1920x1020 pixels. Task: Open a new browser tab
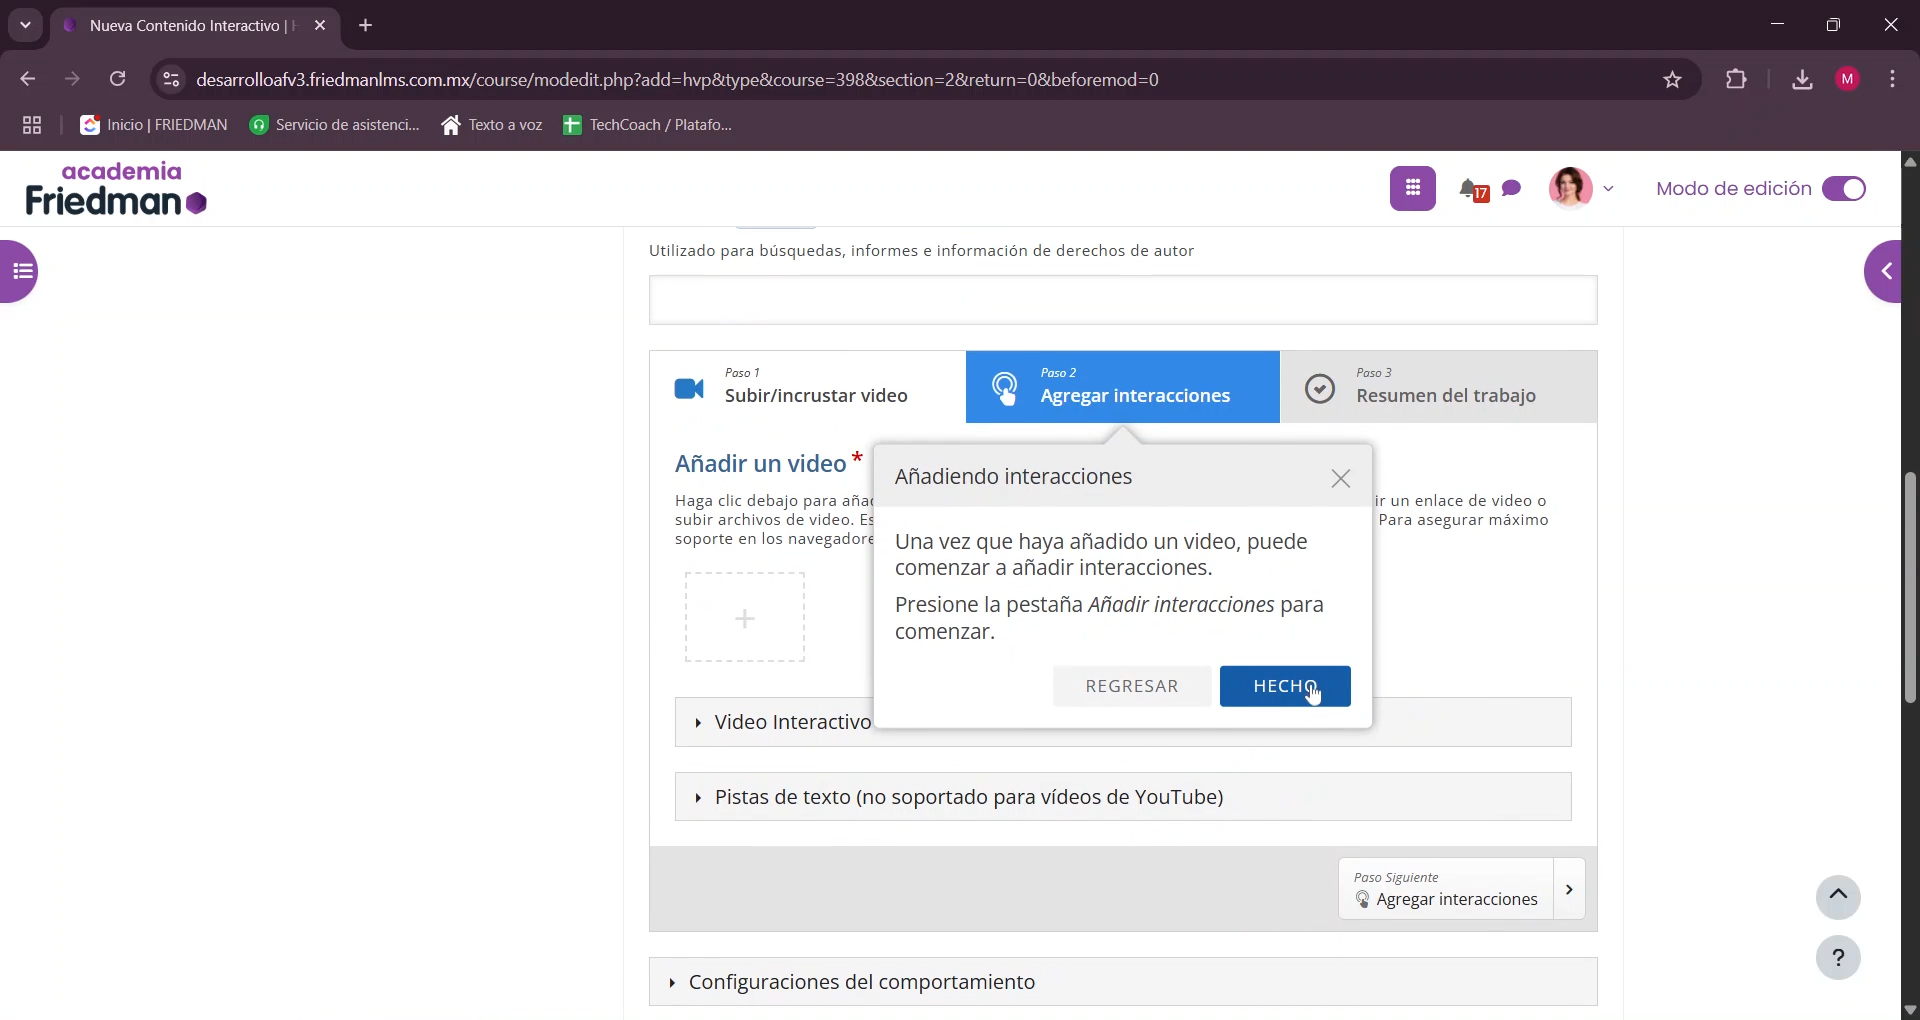pyautogui.click(x=366, y=26)
